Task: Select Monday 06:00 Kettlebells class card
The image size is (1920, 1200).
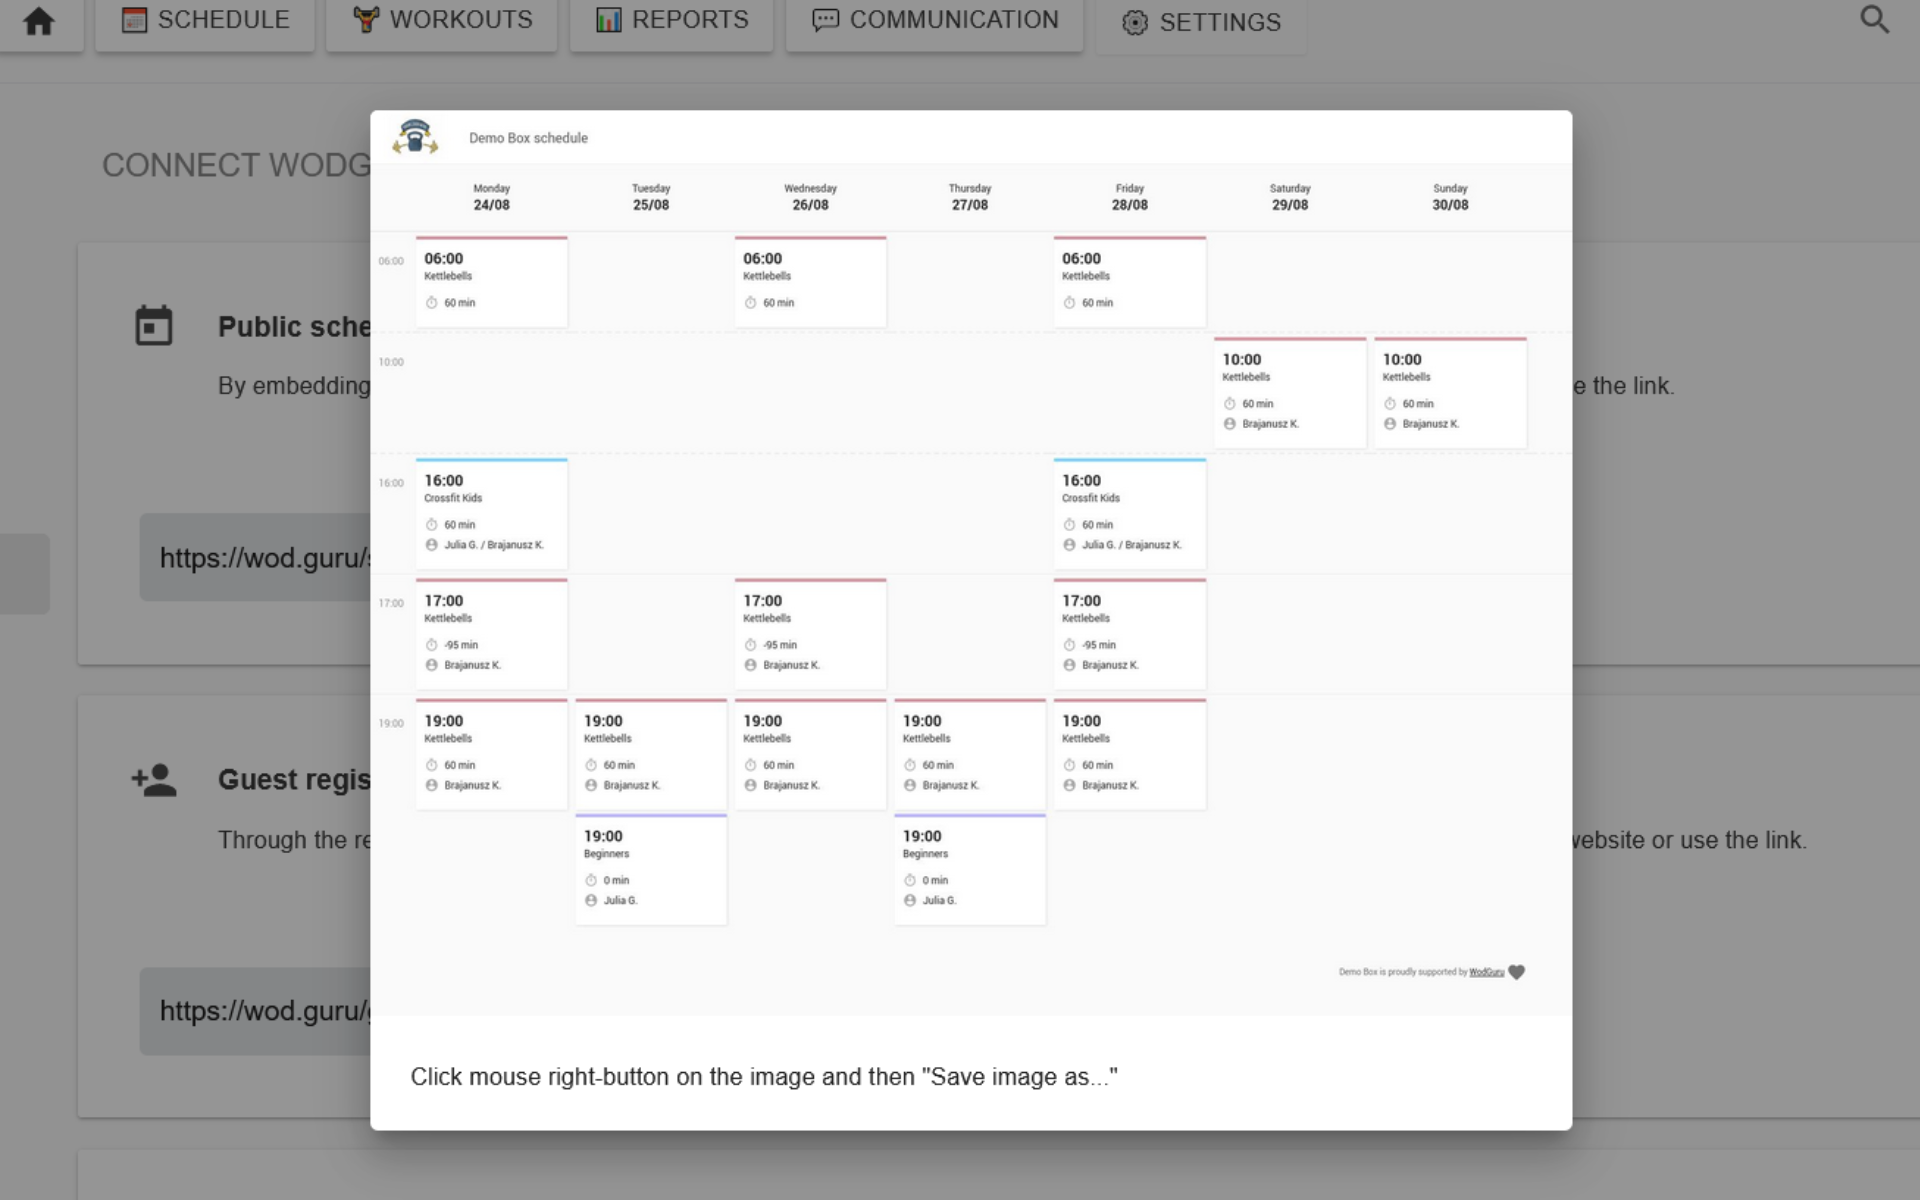Action: (x=491, y=282)
